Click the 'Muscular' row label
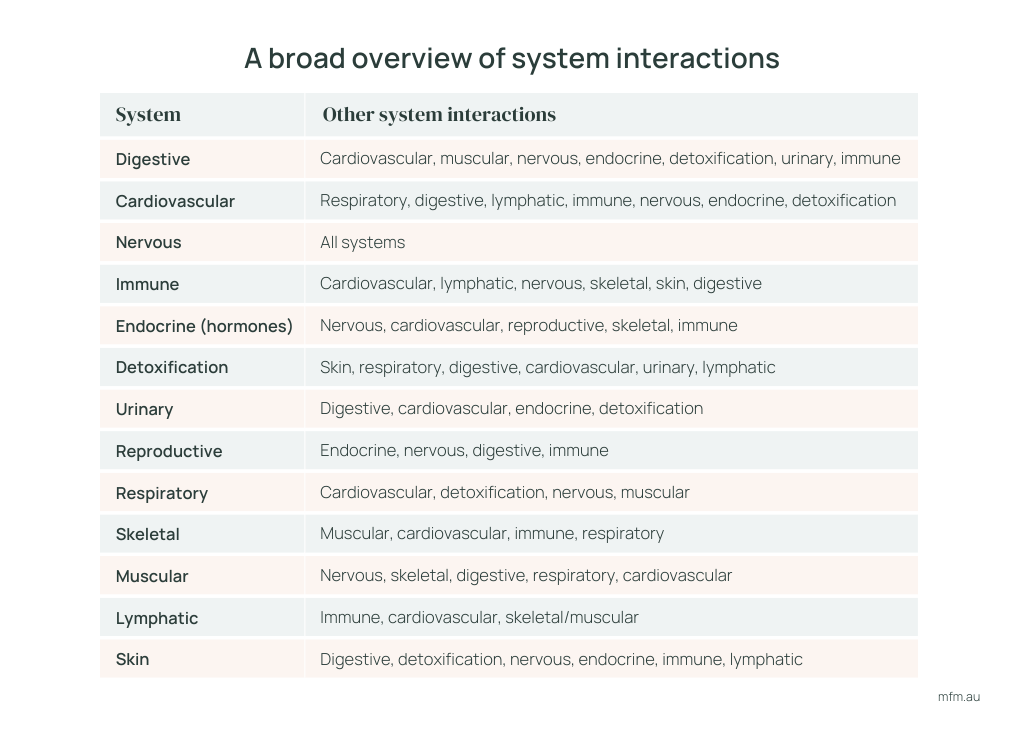This screenshot has width=1024, height=738. [152, 576]
